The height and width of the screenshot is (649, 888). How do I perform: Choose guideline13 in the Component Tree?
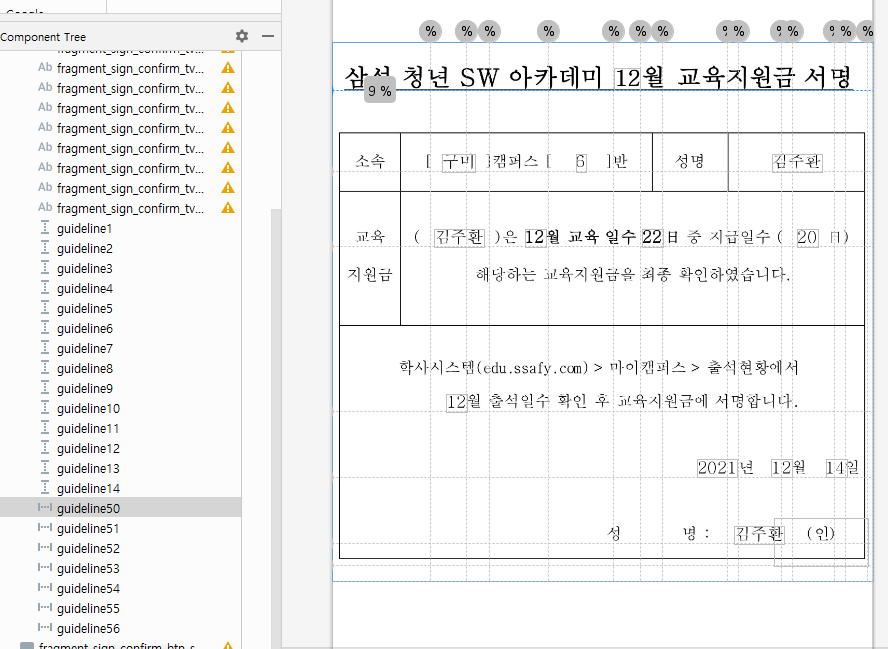[x=120, y=468]
